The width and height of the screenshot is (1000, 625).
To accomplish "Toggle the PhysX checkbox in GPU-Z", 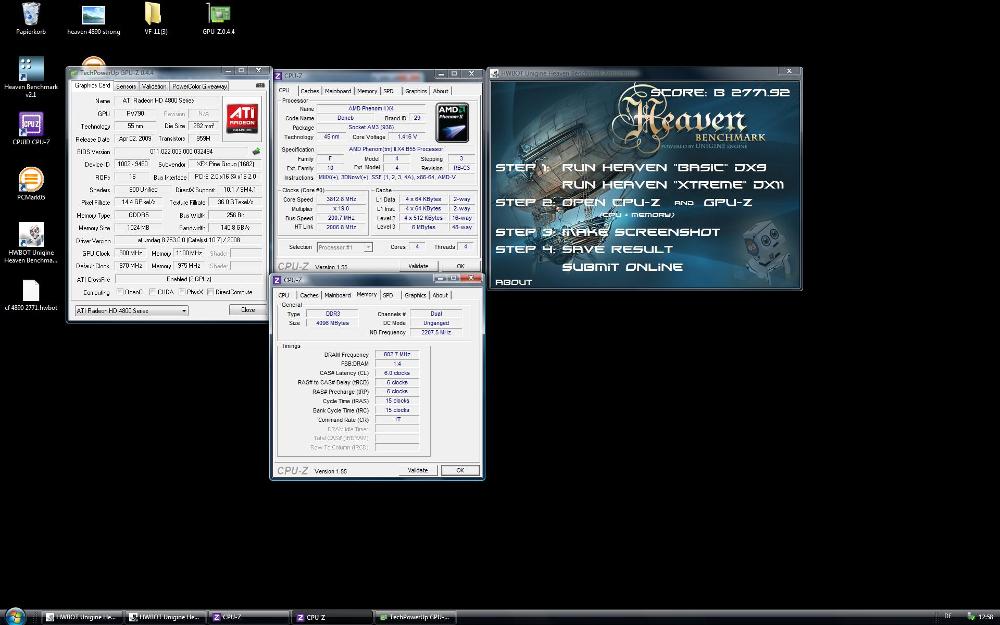I will 182,292.
